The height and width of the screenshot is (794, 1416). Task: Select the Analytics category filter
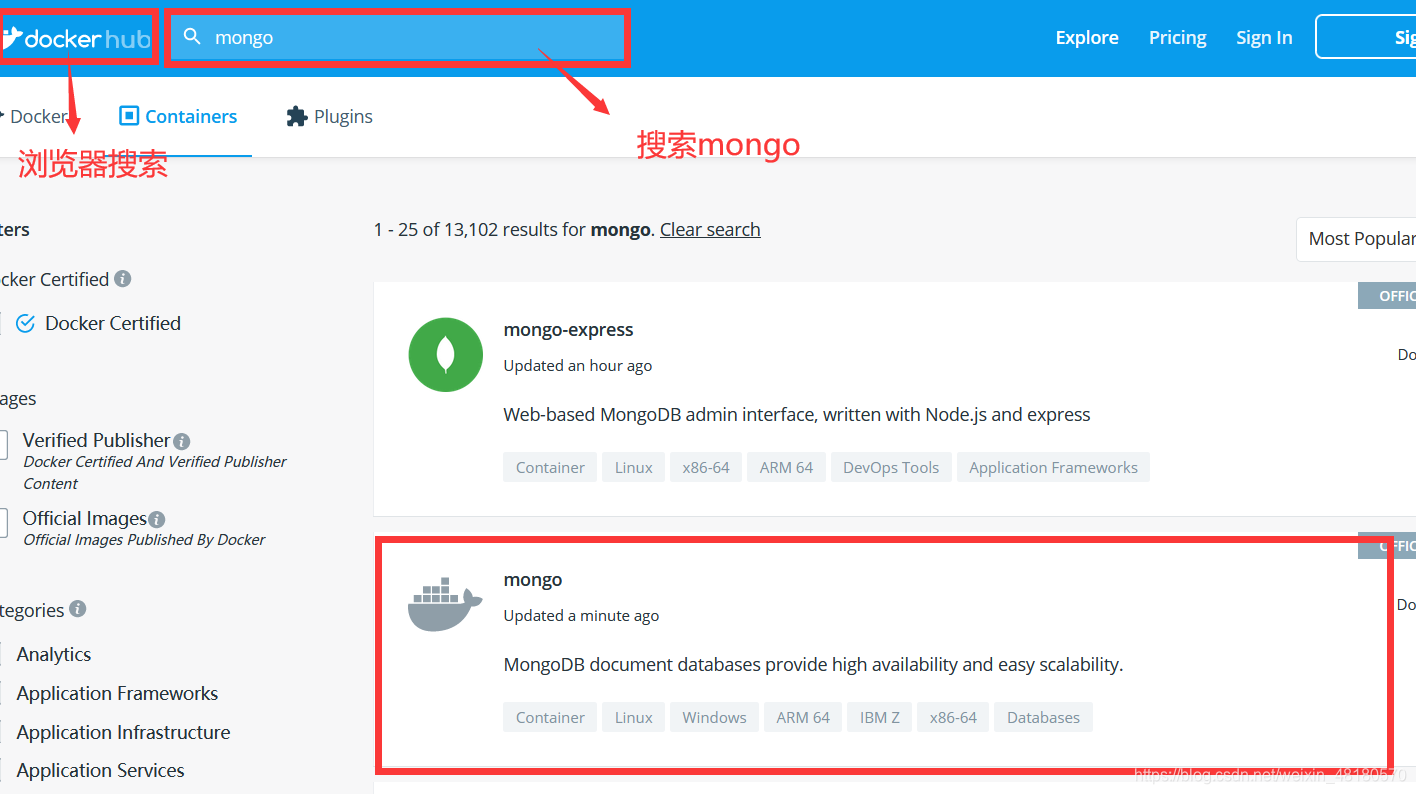pos(54,654)
